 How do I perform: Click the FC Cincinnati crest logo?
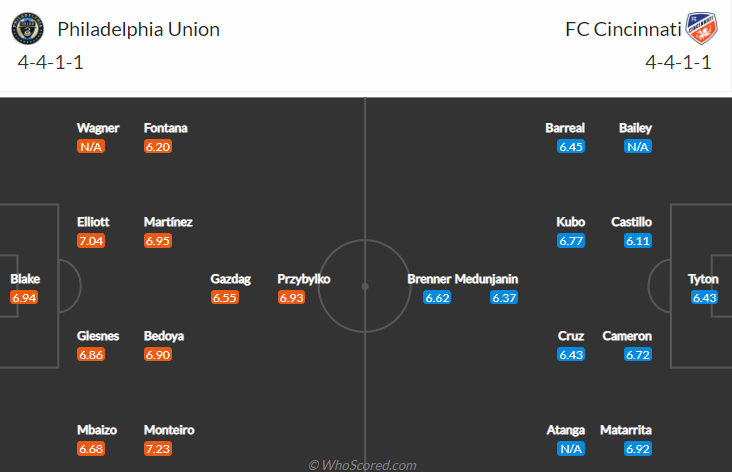point(702,28)
